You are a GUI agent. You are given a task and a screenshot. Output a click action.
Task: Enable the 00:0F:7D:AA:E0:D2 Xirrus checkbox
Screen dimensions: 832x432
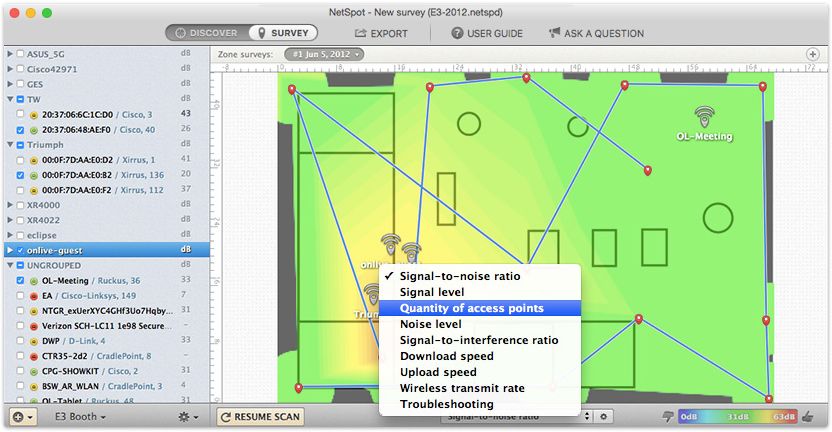click(20, 160)
